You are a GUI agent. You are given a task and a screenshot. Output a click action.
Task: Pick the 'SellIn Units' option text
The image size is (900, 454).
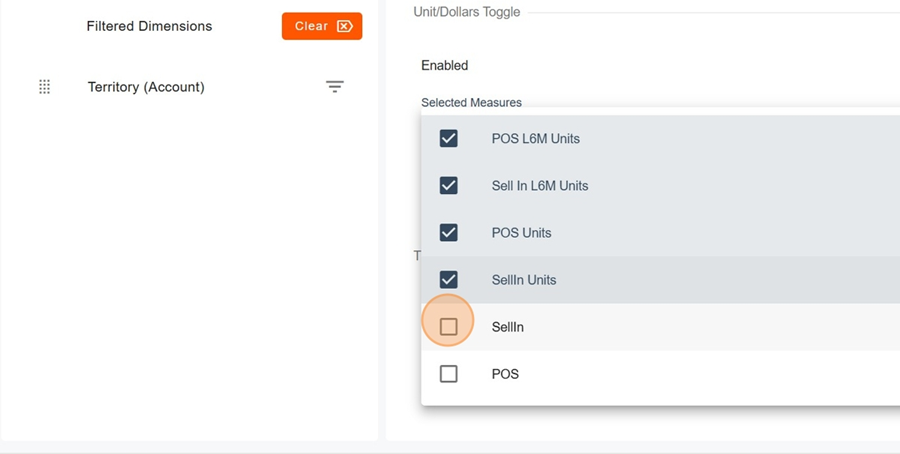coord(524,280)
